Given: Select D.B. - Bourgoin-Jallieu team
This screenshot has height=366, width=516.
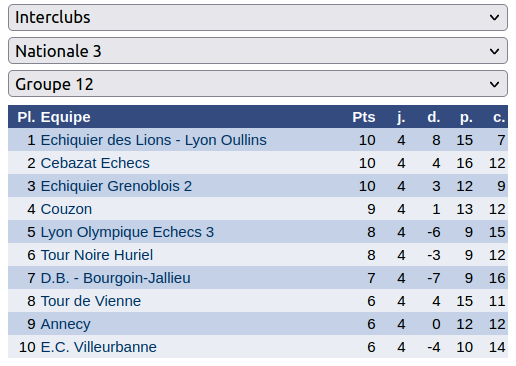Looking at the screenshot, I should pyautogui.click(x=115, y=278).
